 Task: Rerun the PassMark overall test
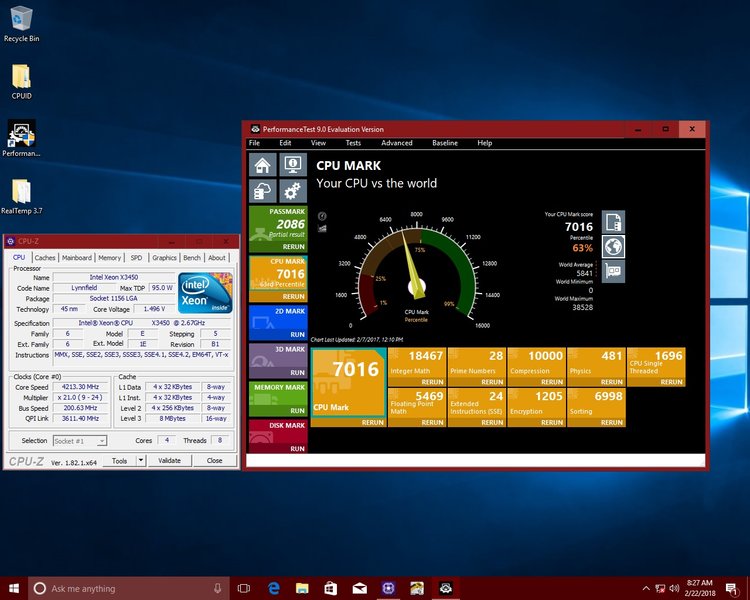point(293,247)
